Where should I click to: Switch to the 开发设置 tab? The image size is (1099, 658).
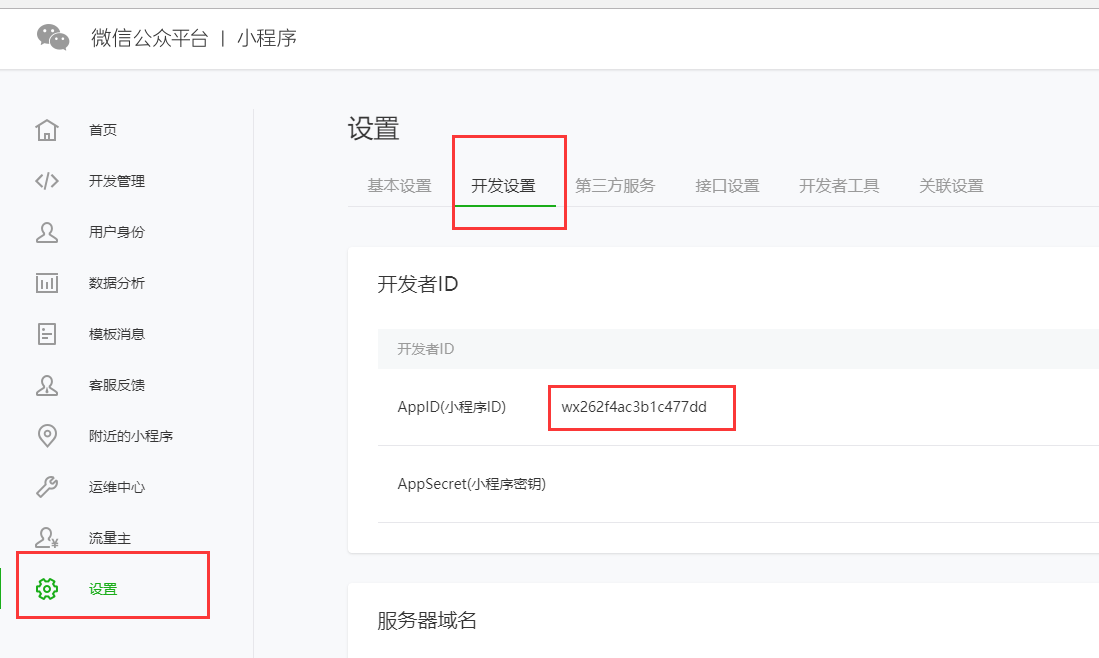point(503,186)
